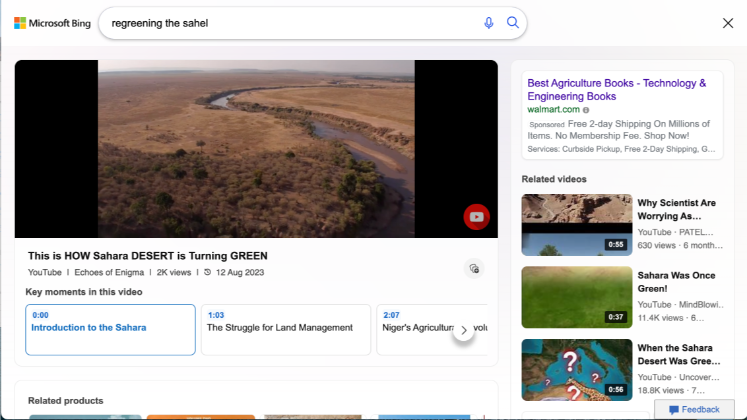Select 'The Struggle for Land Management' moment
The height and width of the screenshot is (420, 747).
point(285,329)
